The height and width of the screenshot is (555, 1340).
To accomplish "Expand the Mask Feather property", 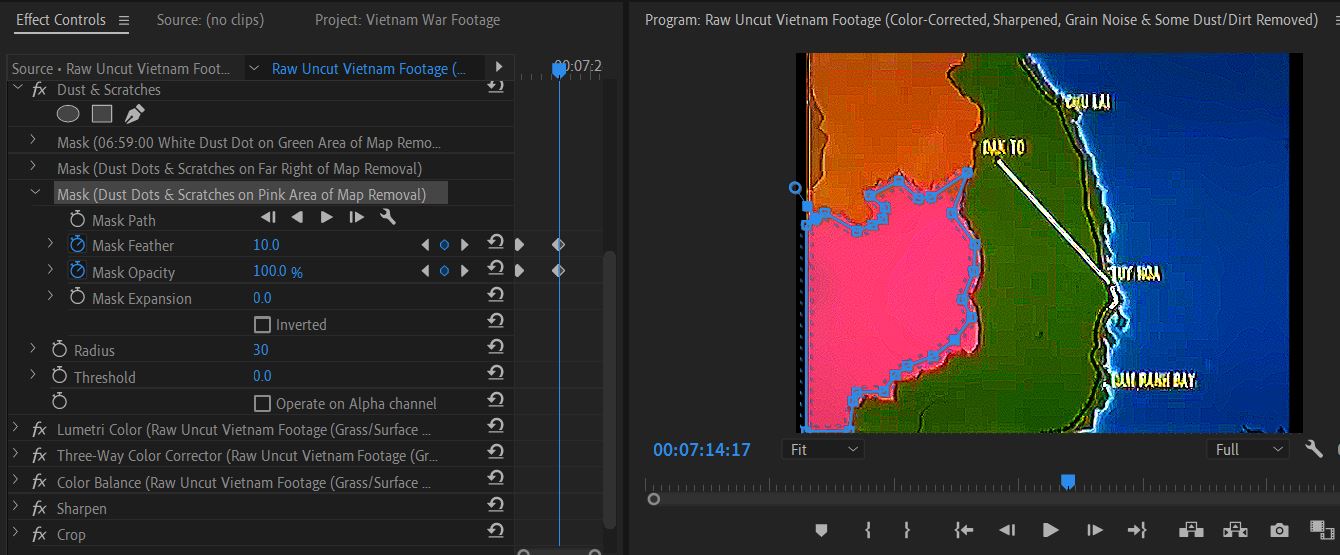I will [51, 244].
